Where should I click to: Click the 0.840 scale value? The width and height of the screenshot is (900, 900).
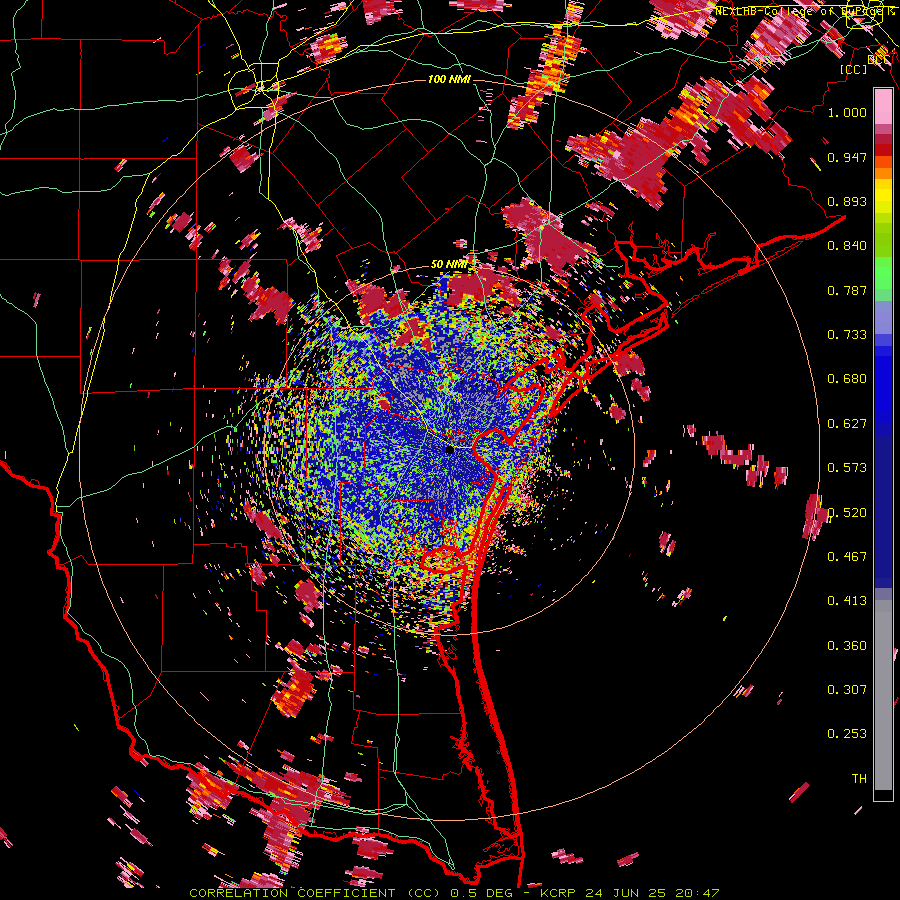847,246
